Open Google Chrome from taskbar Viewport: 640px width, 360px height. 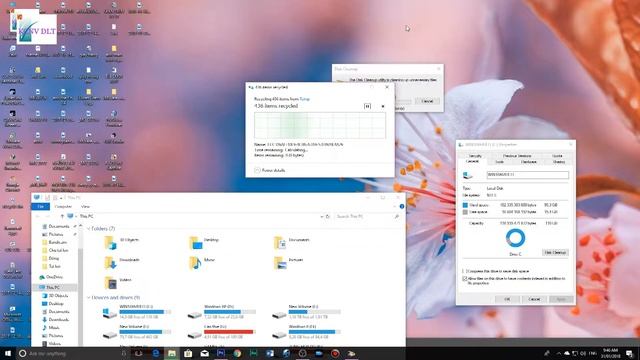tap(237, 353)
